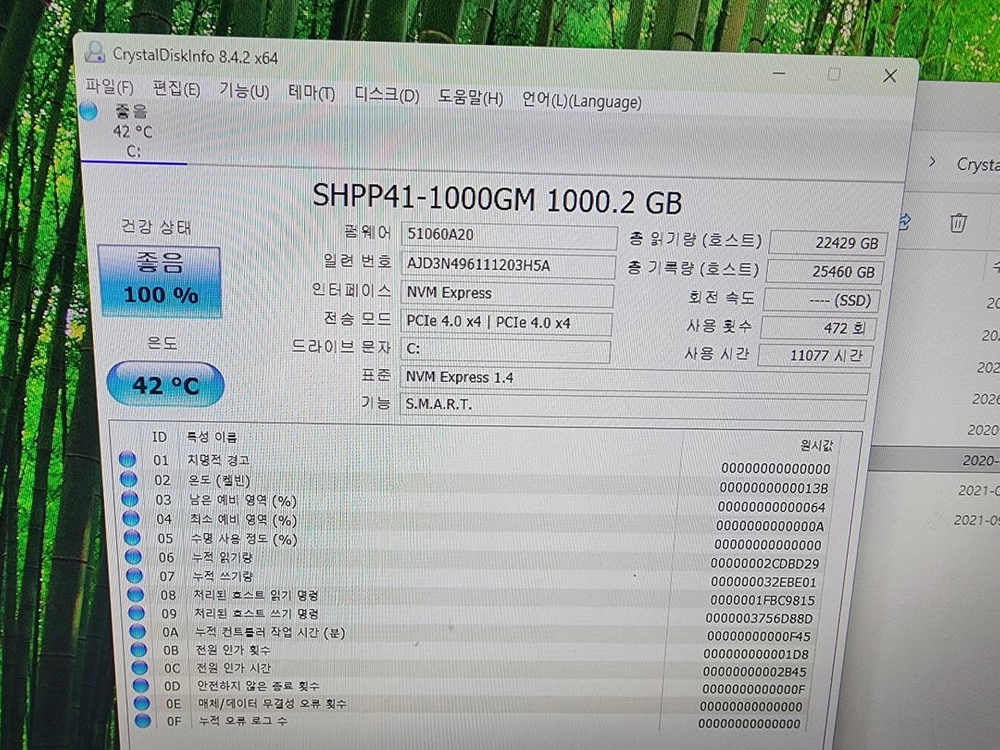This screenshot has width=1000, height=750.
Task: Click the PCIe 4.0 x4 transfer mode field
Action: [505, 322]
